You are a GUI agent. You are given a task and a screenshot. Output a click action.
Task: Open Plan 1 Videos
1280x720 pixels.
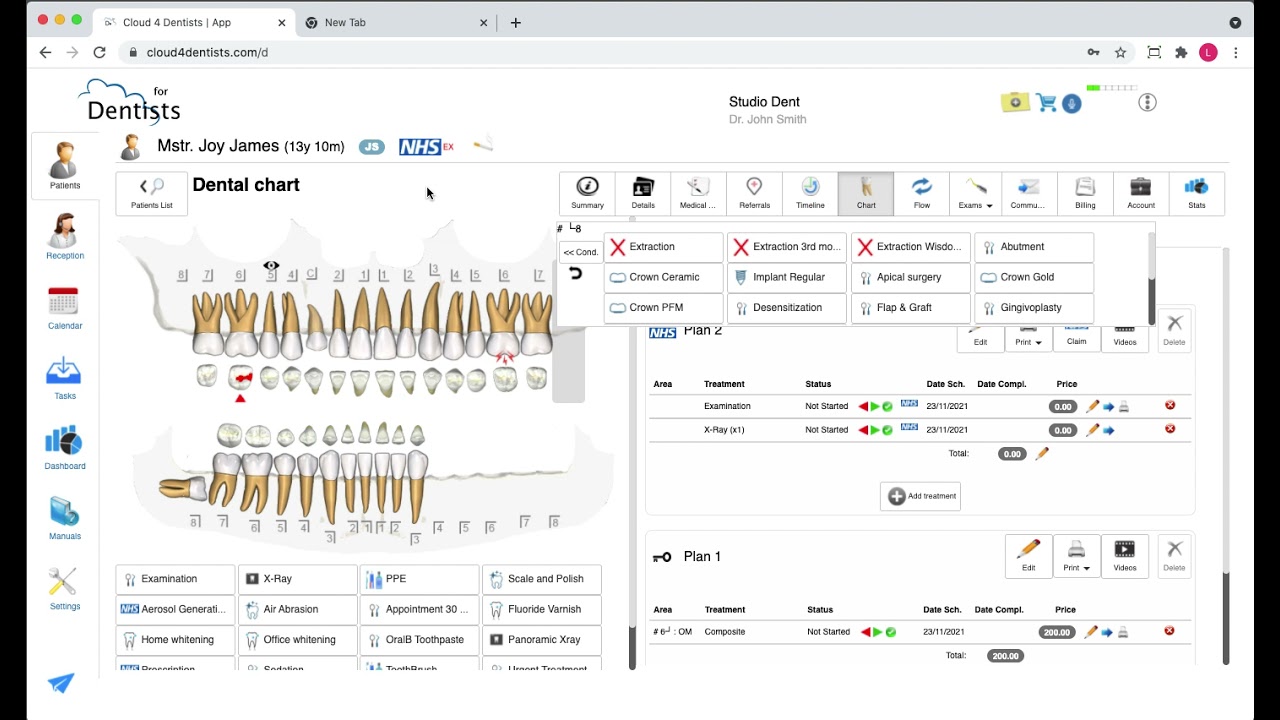click(x=1125, y=556)
